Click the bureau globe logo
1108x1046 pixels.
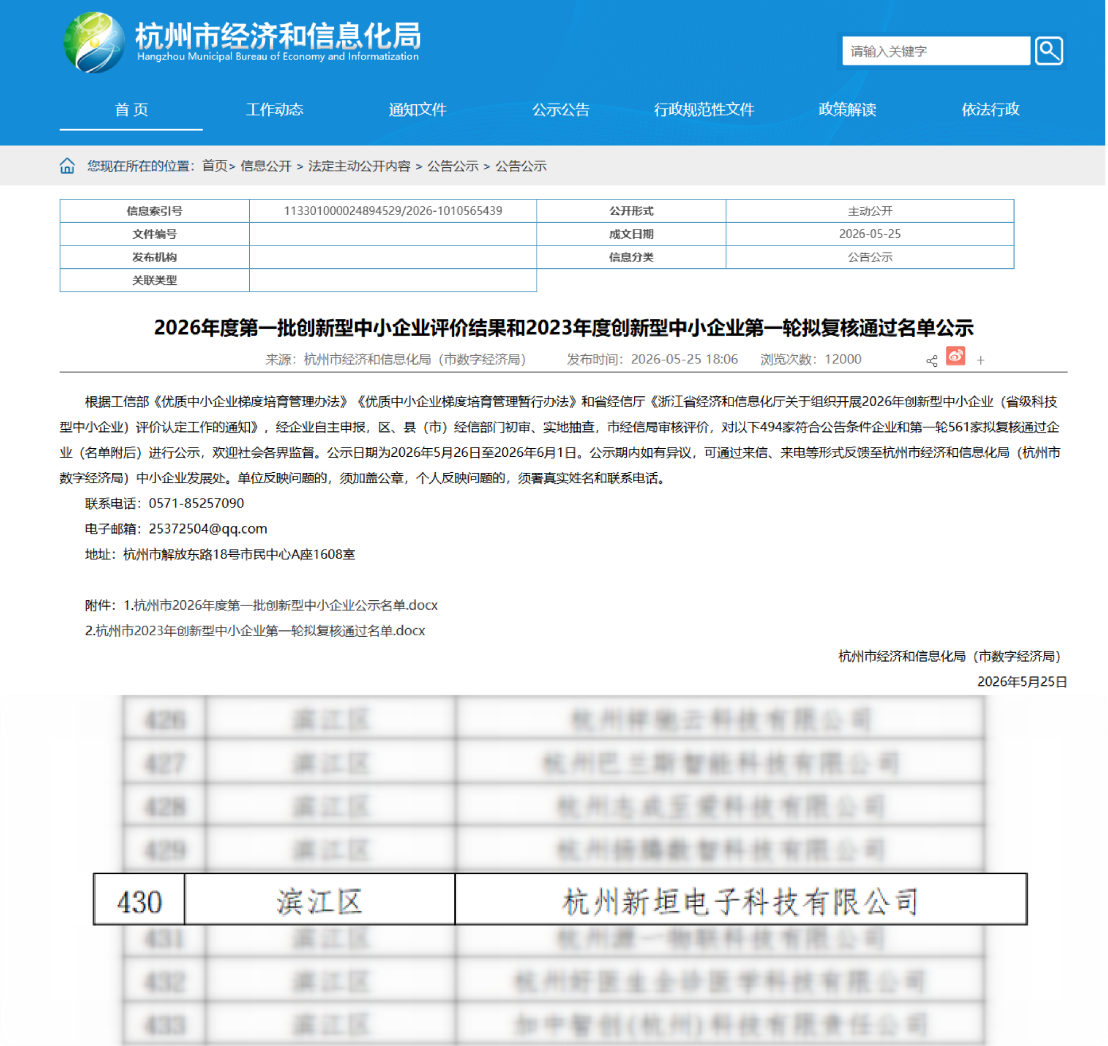point(94,42)
